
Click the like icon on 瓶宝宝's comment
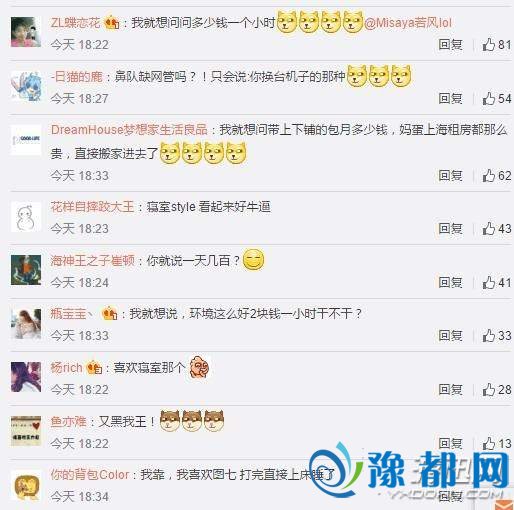click(489, 335)
